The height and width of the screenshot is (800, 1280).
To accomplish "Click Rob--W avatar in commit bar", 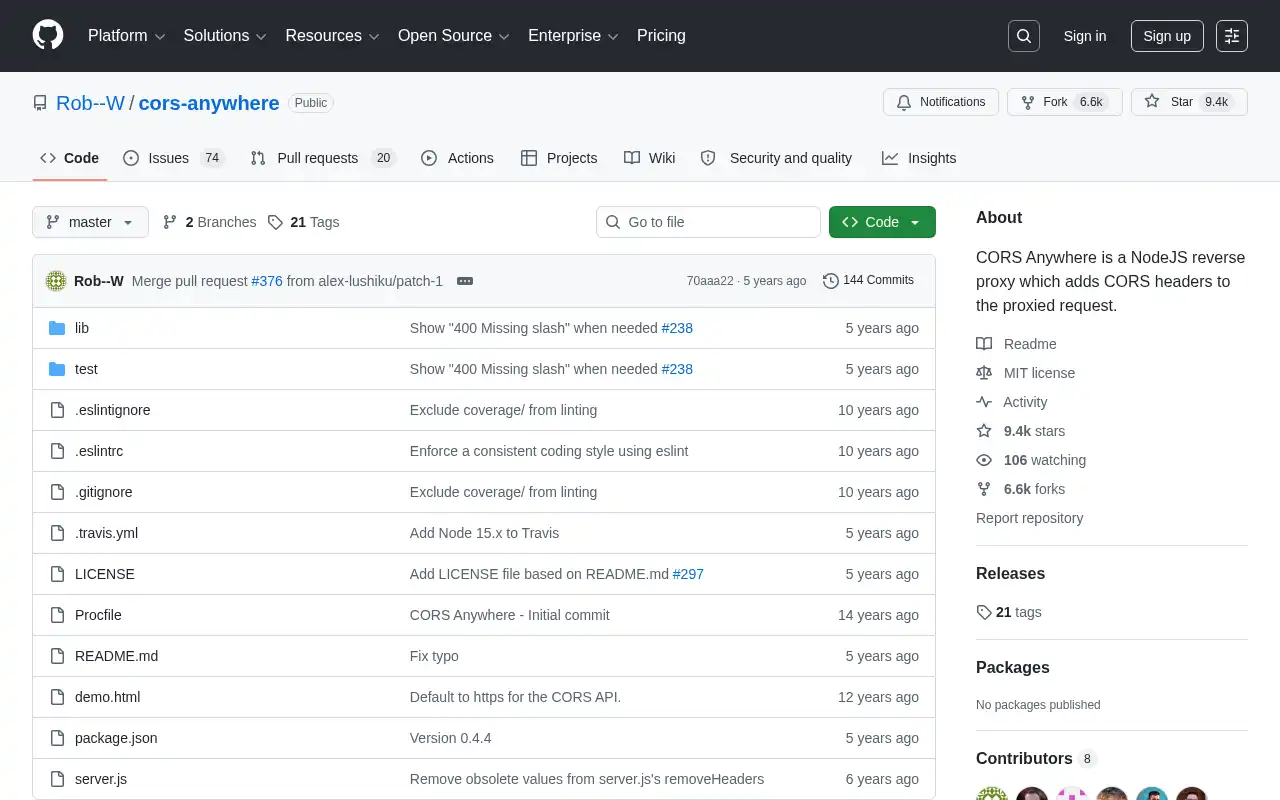I will coord(56,281).
